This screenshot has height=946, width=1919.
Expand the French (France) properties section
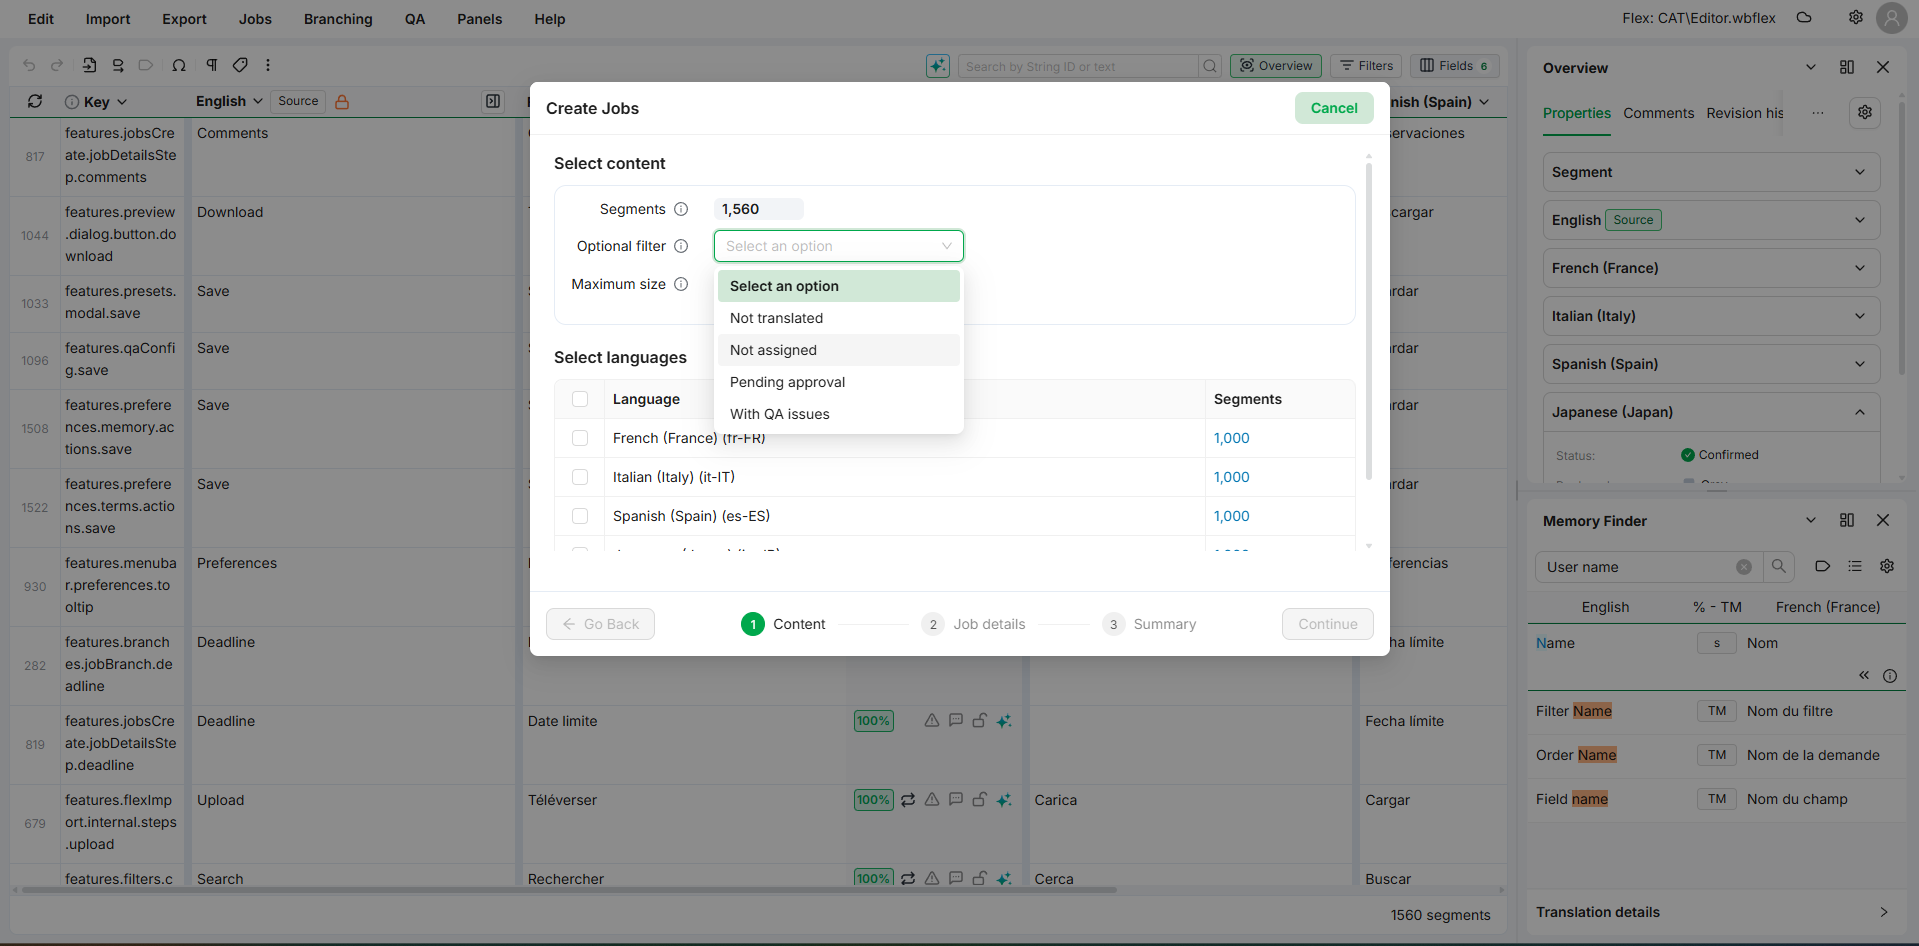tap(1710, 268)
